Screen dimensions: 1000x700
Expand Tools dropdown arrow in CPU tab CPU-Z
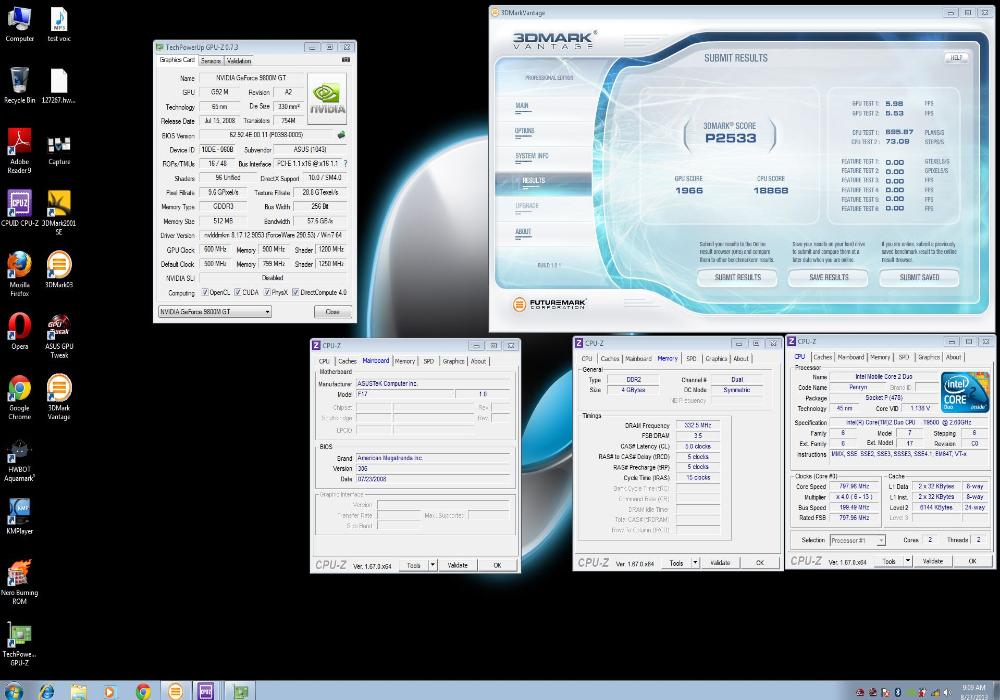(x=908, y=561)
